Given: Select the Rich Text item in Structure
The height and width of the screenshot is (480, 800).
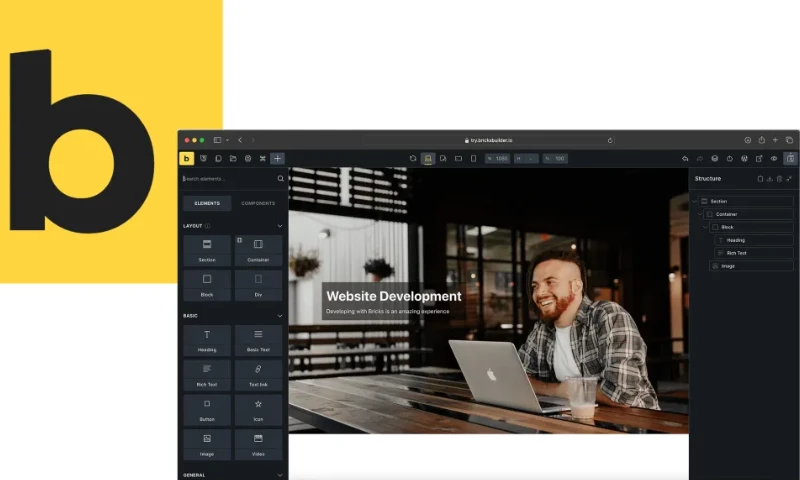Looking at the screenshot, I should pos(735,253).
